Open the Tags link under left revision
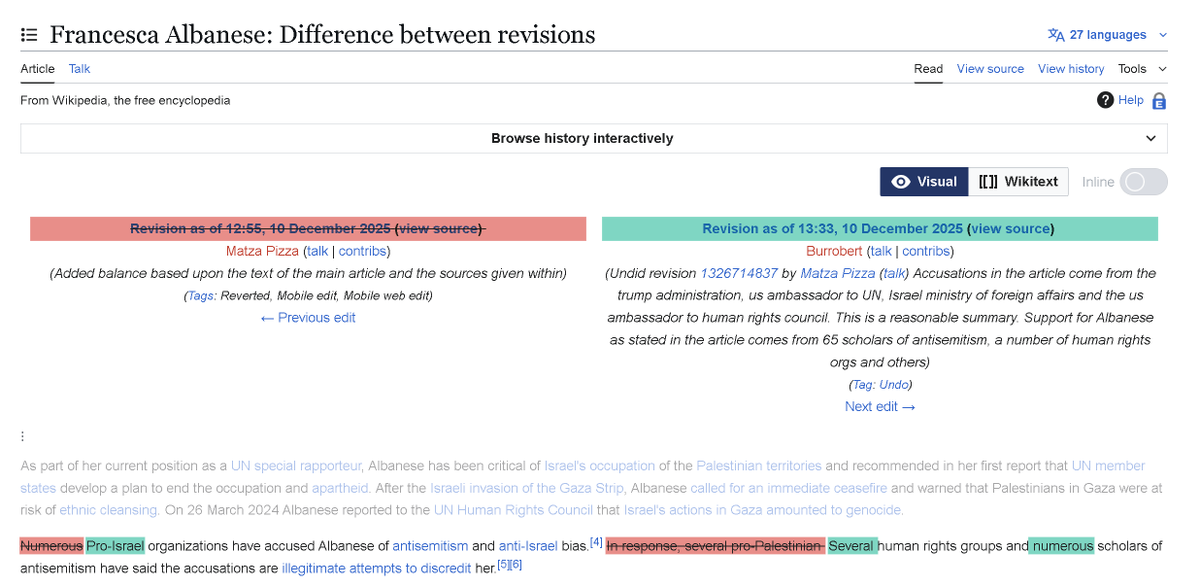Image resolution: width=1200 pixels, height=586 pixels. click(201, 296)
